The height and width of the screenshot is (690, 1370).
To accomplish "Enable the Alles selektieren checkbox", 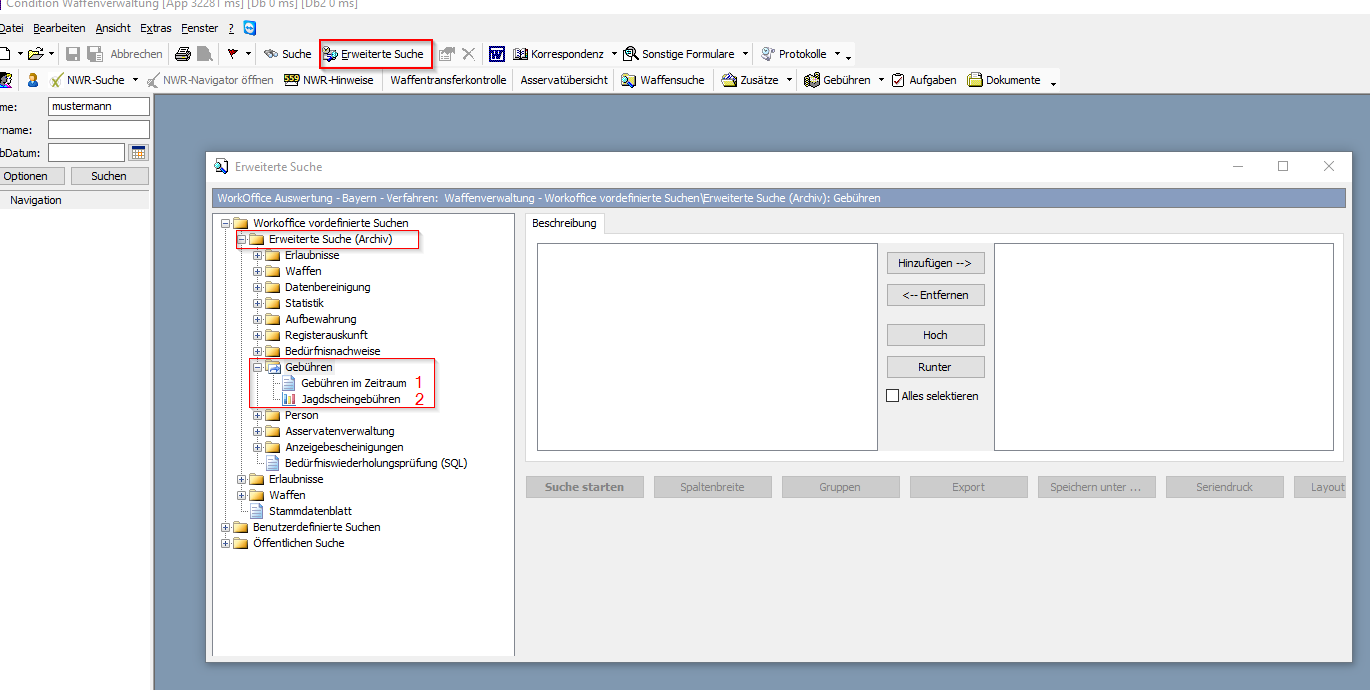I will pos(893,396).
